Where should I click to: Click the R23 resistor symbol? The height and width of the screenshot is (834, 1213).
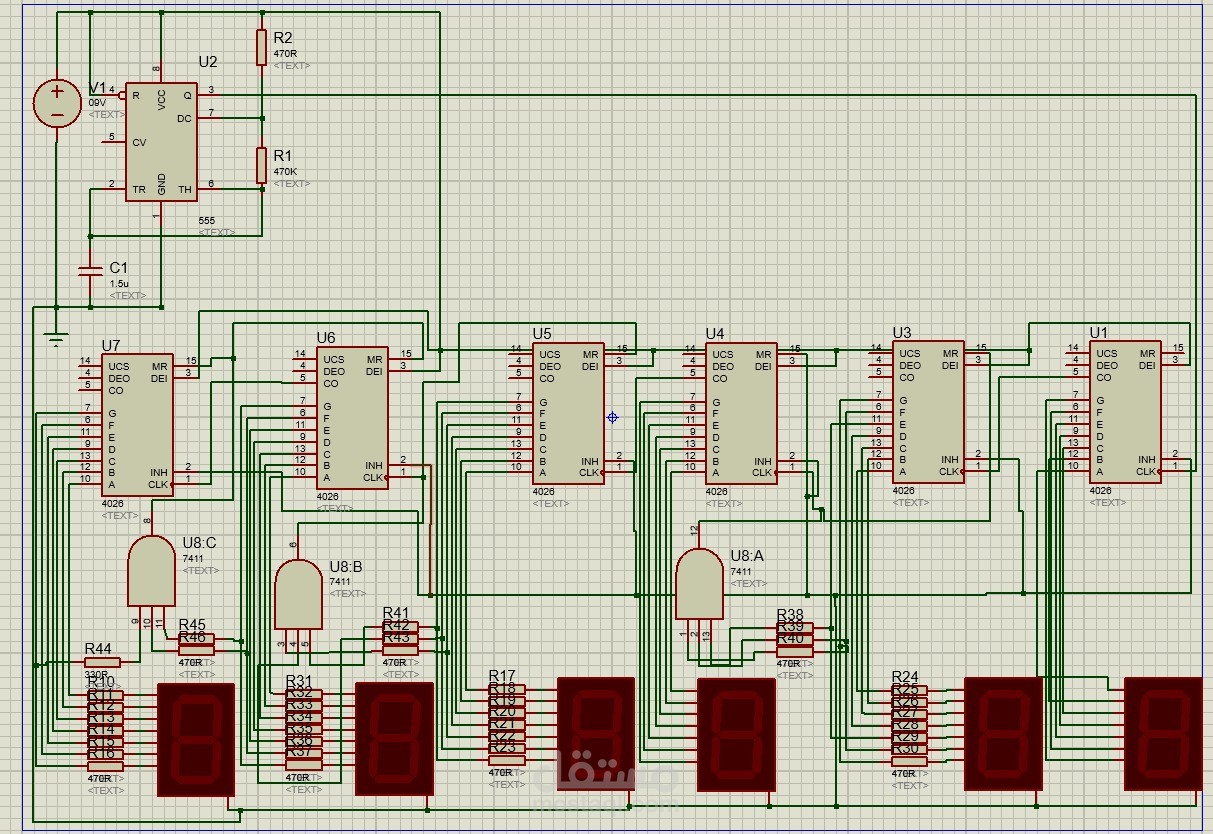coord(507,760)
